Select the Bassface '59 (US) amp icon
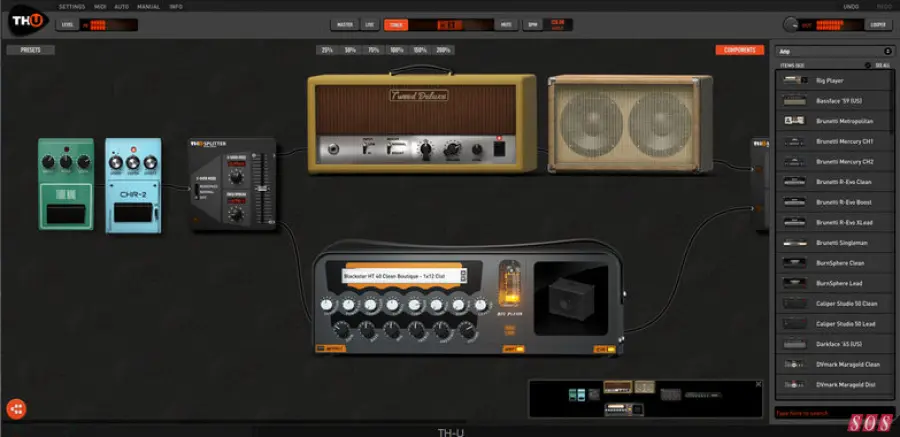 [x=795, y=100]
